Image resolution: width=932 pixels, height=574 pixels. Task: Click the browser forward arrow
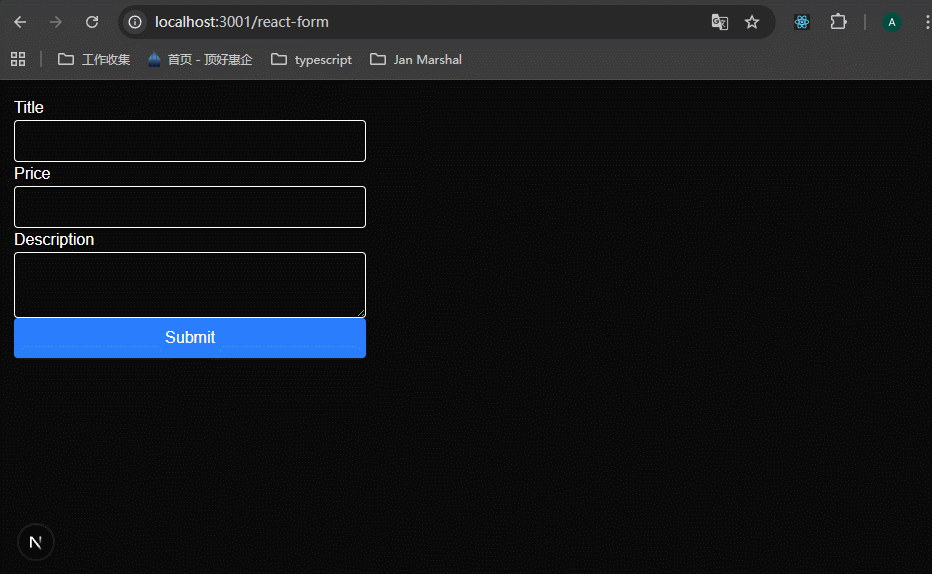click(56, 22)
